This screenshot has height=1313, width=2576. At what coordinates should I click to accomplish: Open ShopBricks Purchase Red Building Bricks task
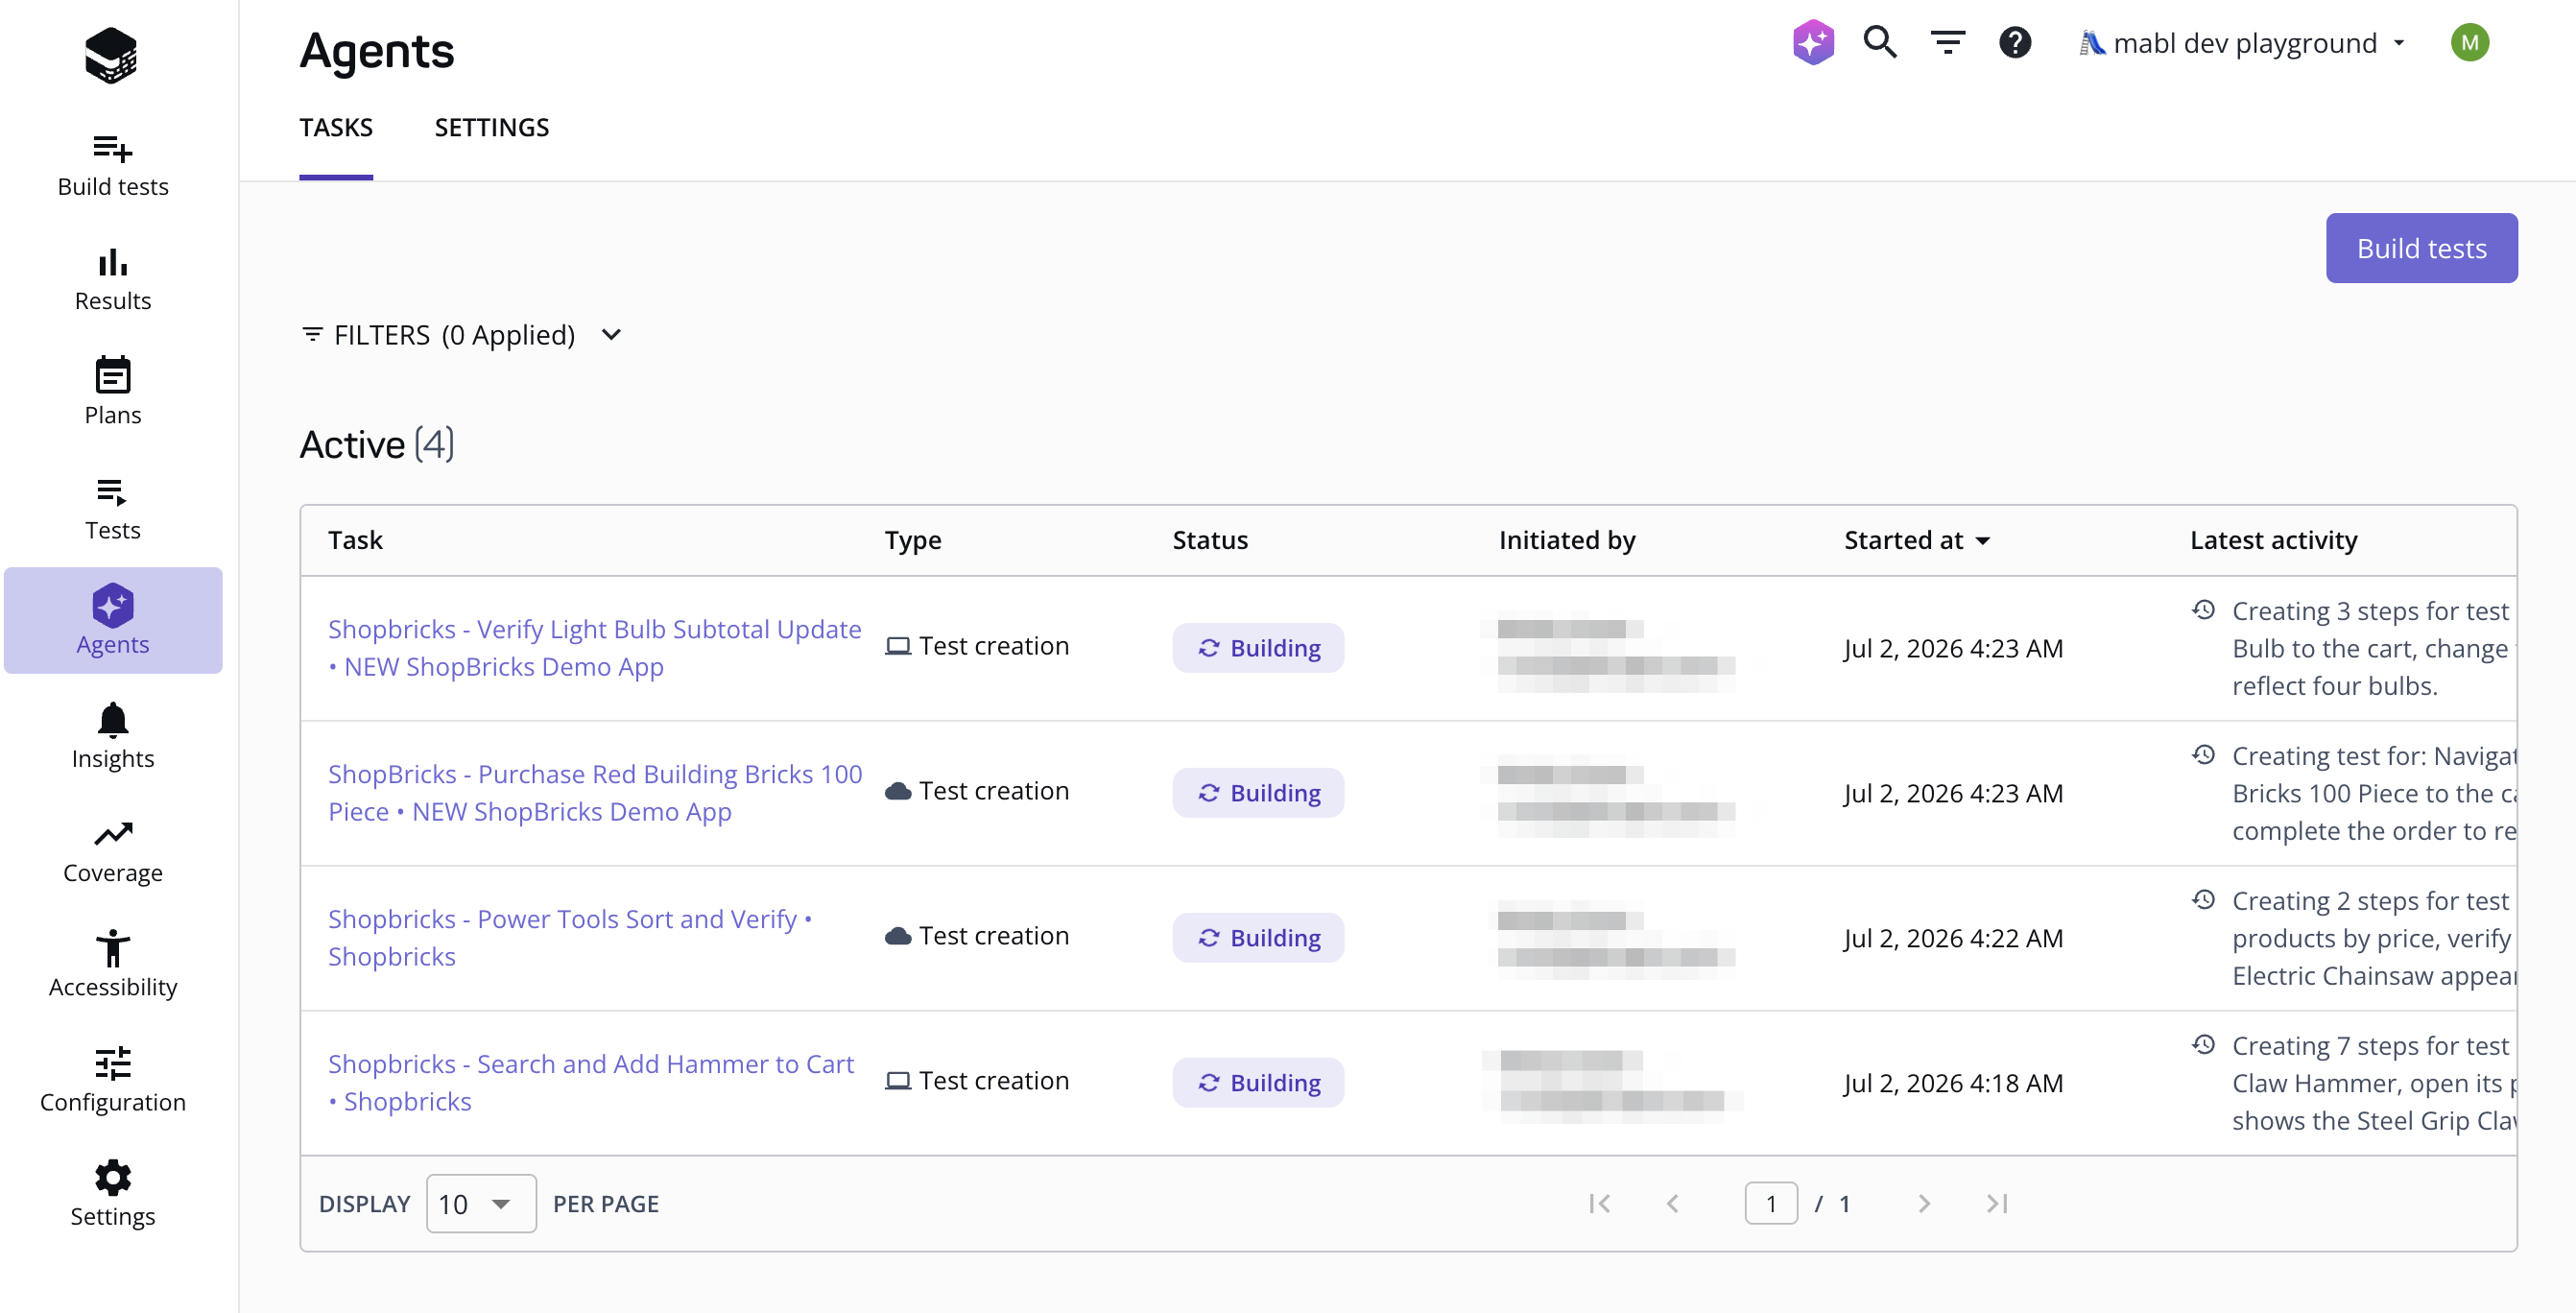[595, 793]
